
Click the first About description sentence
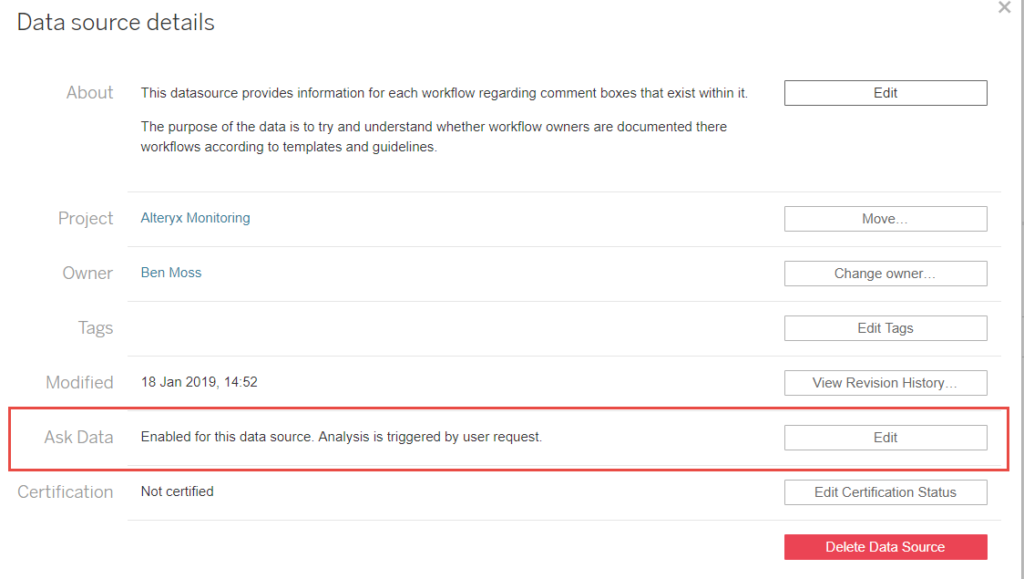tap(444, 93)
